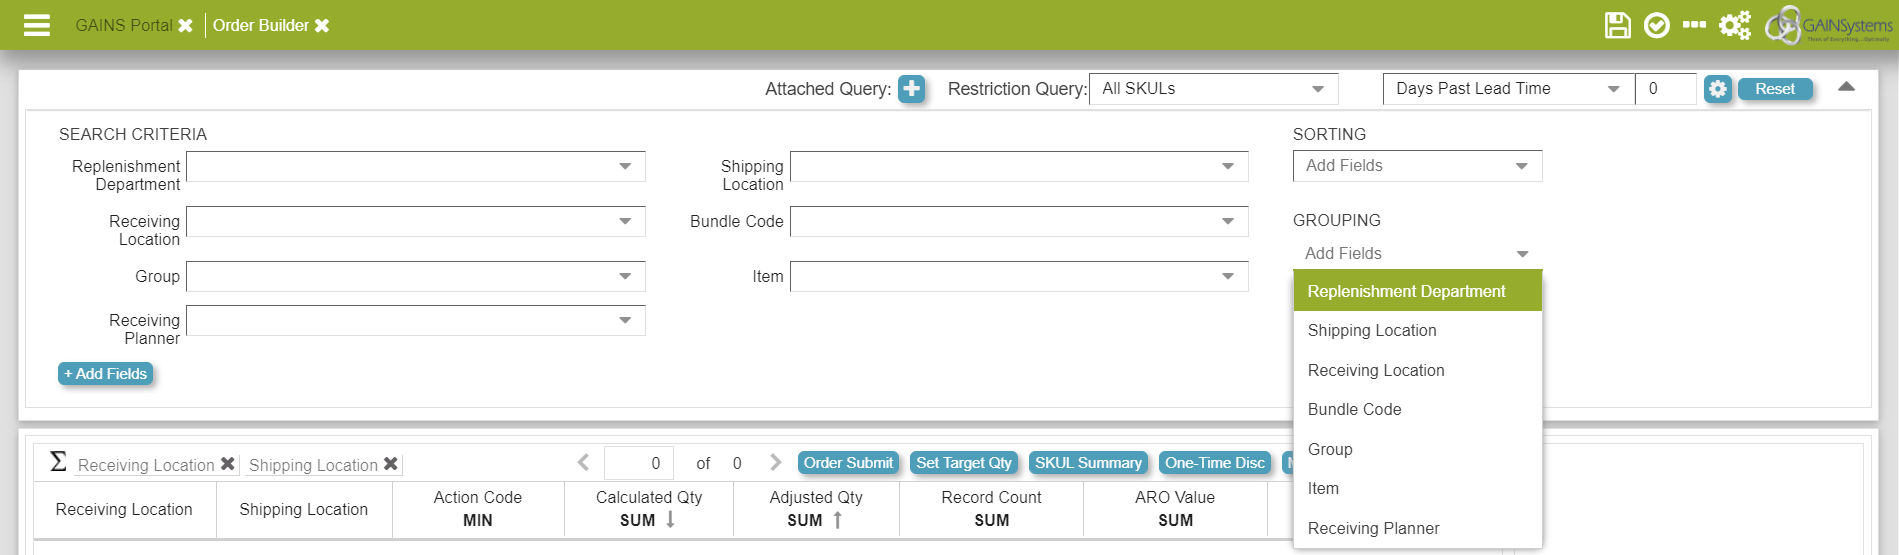Expand the Days Past Lead Time dropdown

pyautogui.click(x=1507, y=89)
